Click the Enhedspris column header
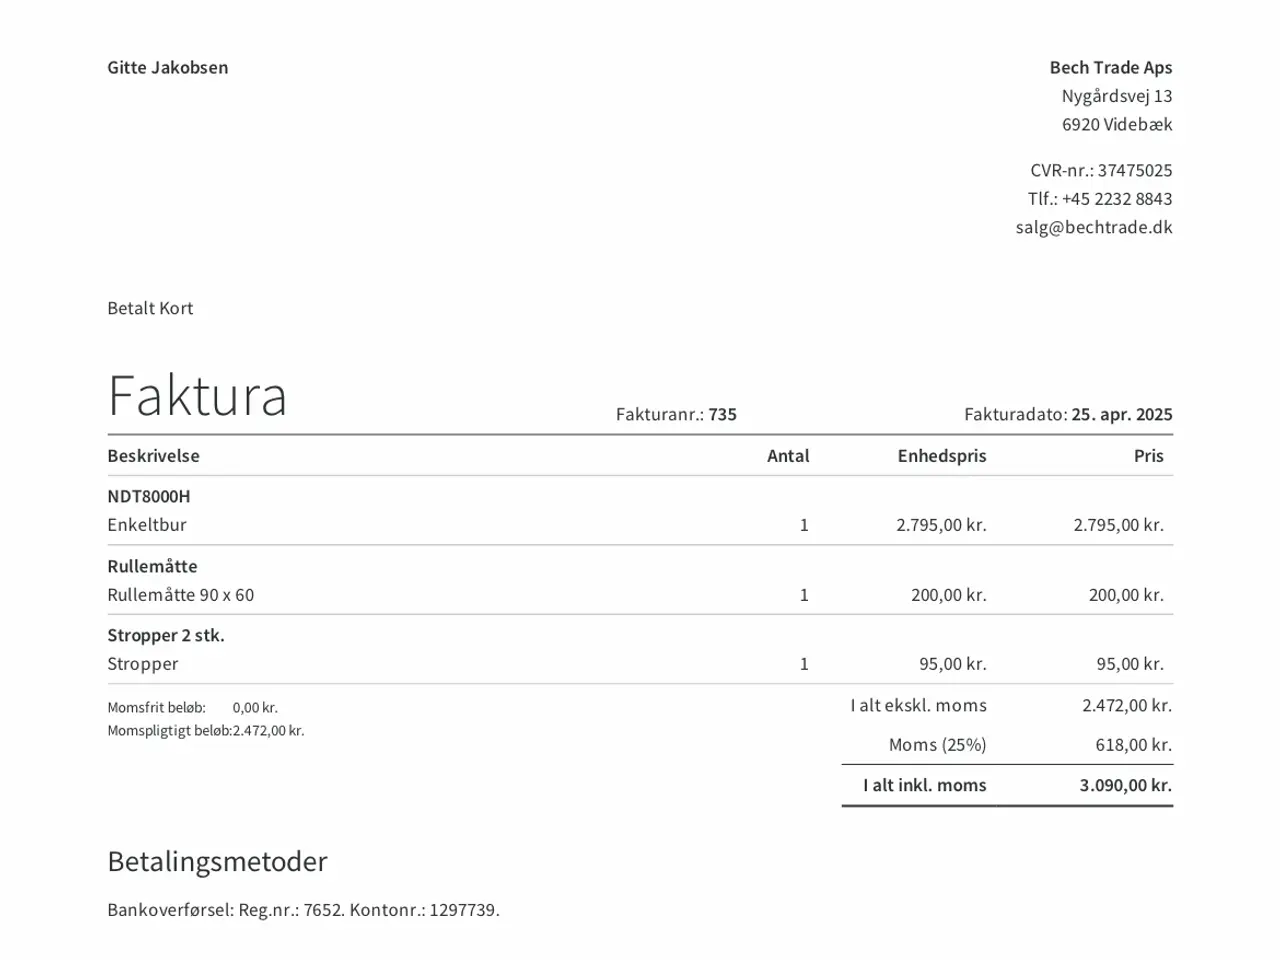Viewport: 1280px width, 960px height. point(942,456)
